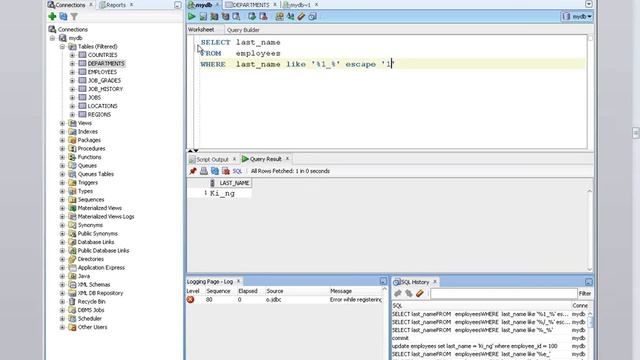Expand the EMPLOYEES table node

72,72
